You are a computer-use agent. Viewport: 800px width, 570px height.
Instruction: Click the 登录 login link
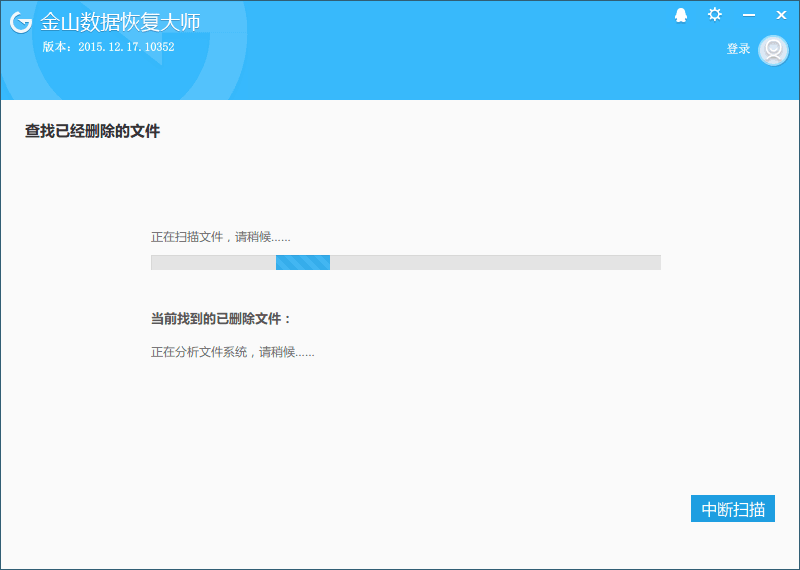pyautogui.click(x=738, y=49)
